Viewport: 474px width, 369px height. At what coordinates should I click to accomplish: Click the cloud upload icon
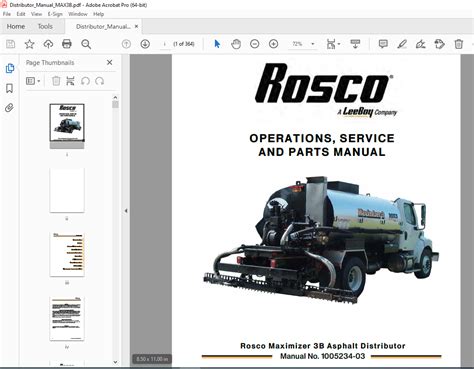tap(48, 44)
